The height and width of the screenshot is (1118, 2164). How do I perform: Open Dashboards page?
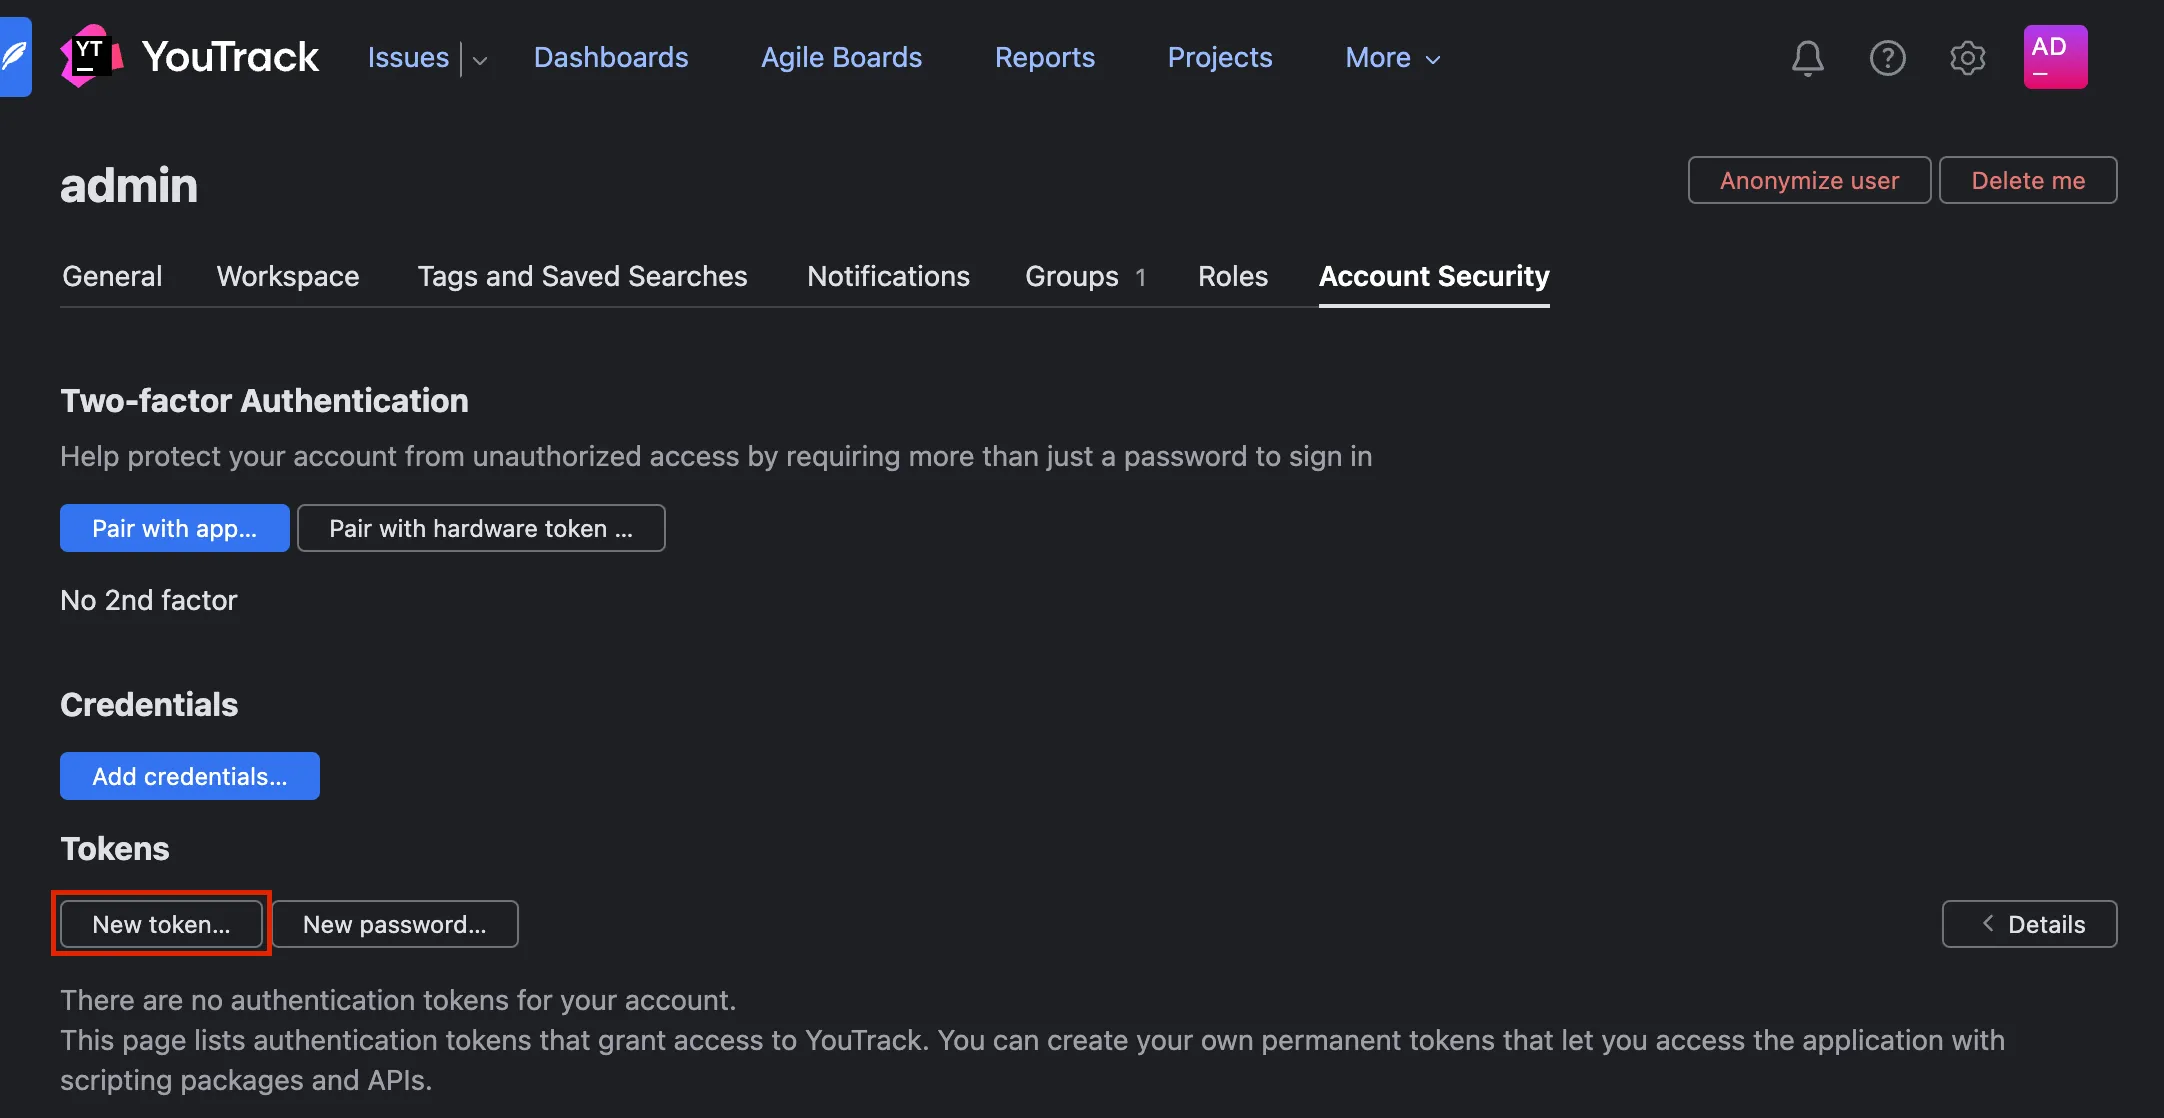[611, 58]
